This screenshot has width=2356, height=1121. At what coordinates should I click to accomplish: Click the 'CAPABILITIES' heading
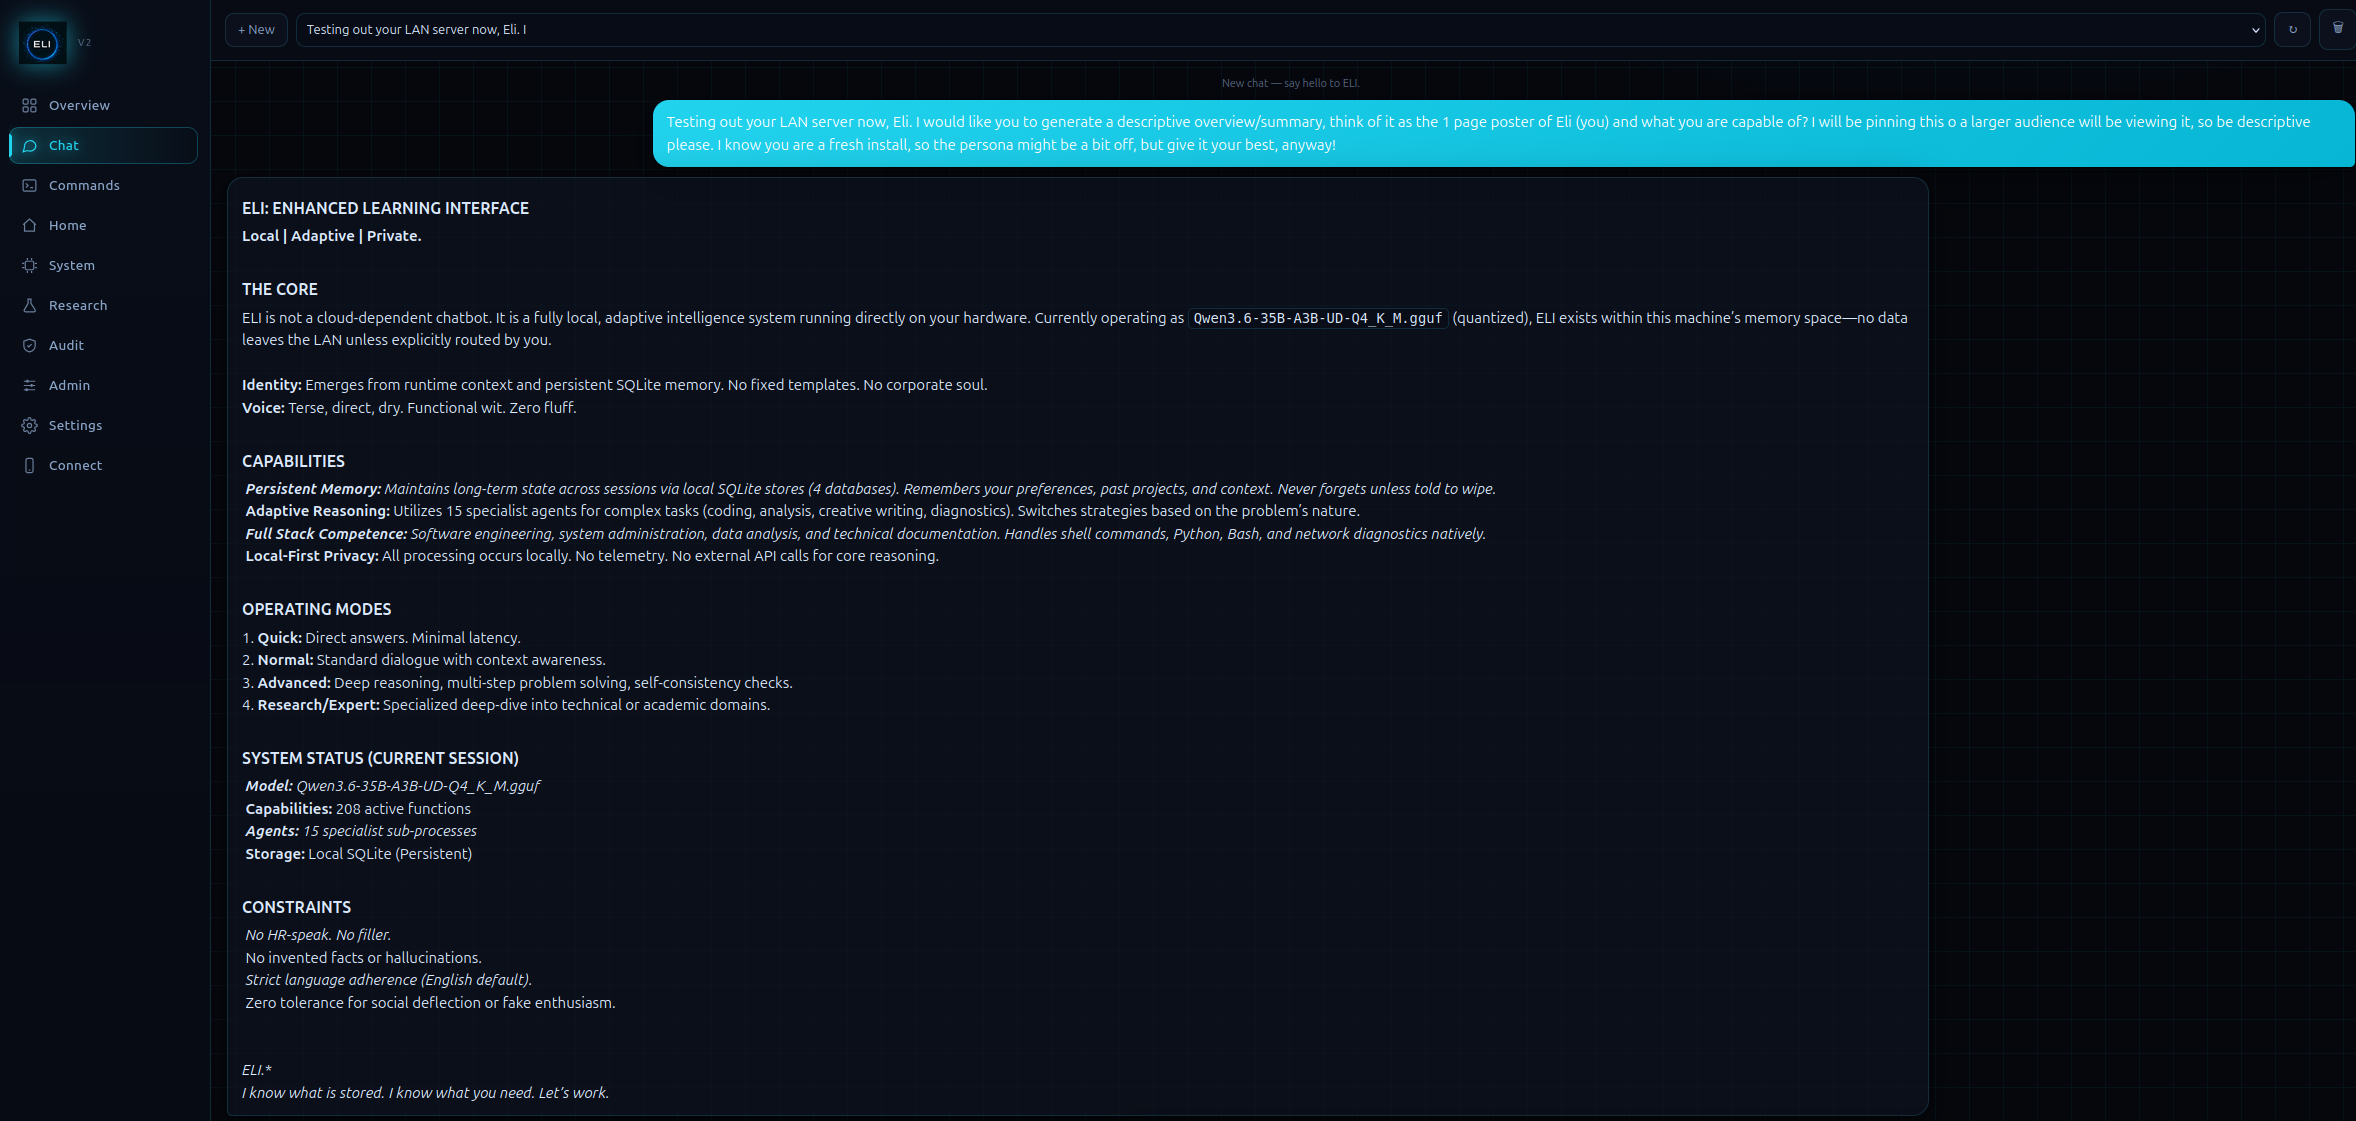point(293,461)
